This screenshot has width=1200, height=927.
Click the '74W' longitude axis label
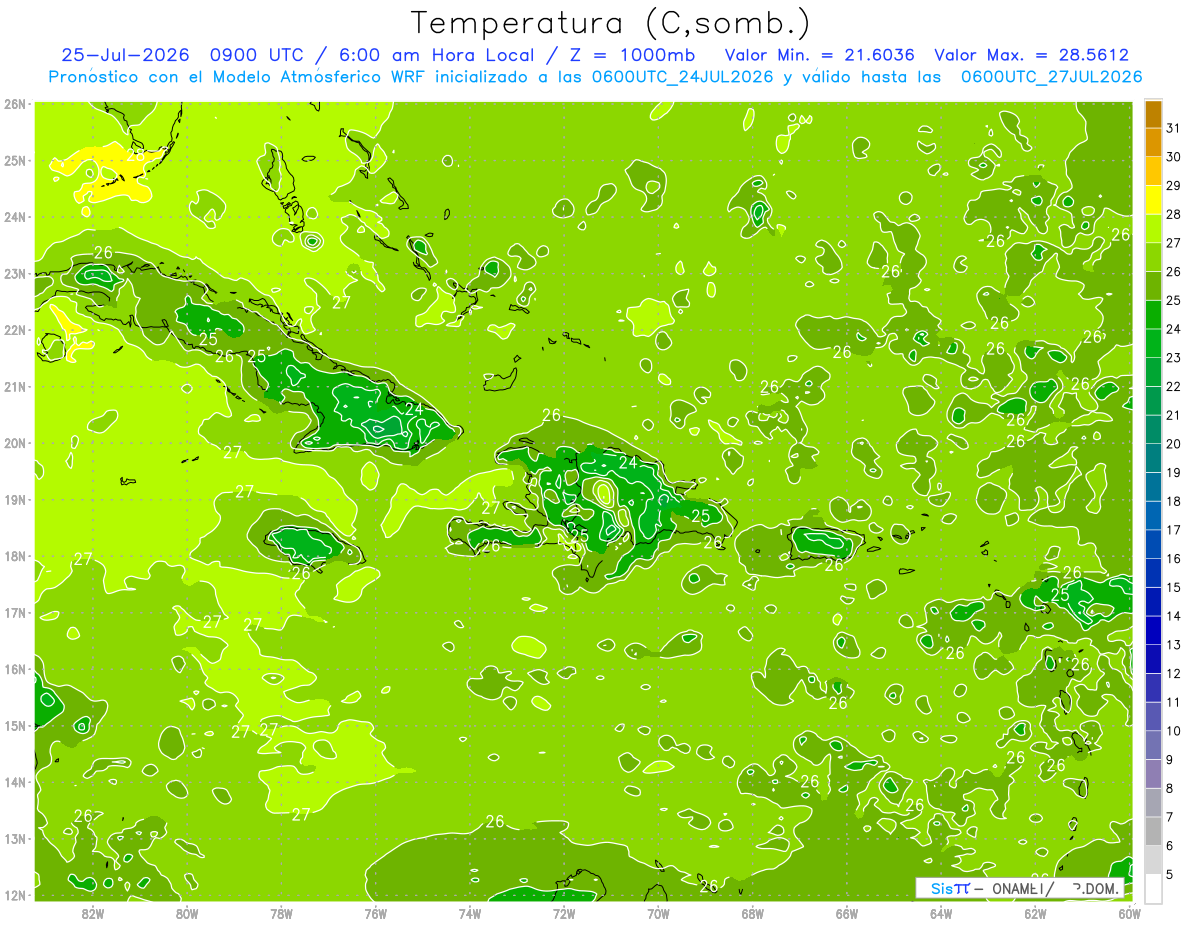(x=469, y=913)
